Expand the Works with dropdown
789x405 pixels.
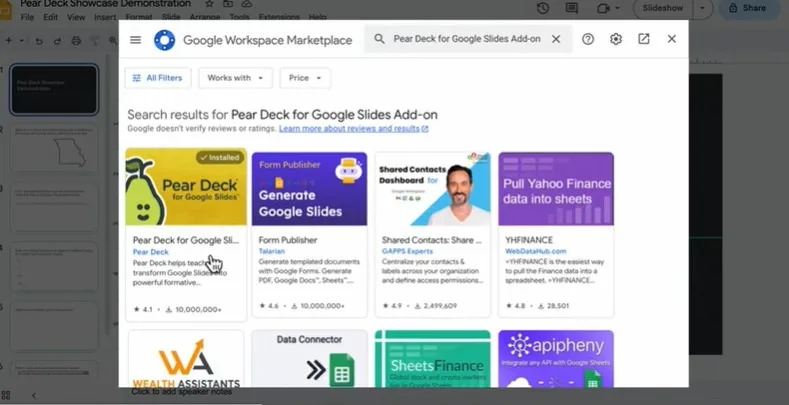click(x=235, y=78)
